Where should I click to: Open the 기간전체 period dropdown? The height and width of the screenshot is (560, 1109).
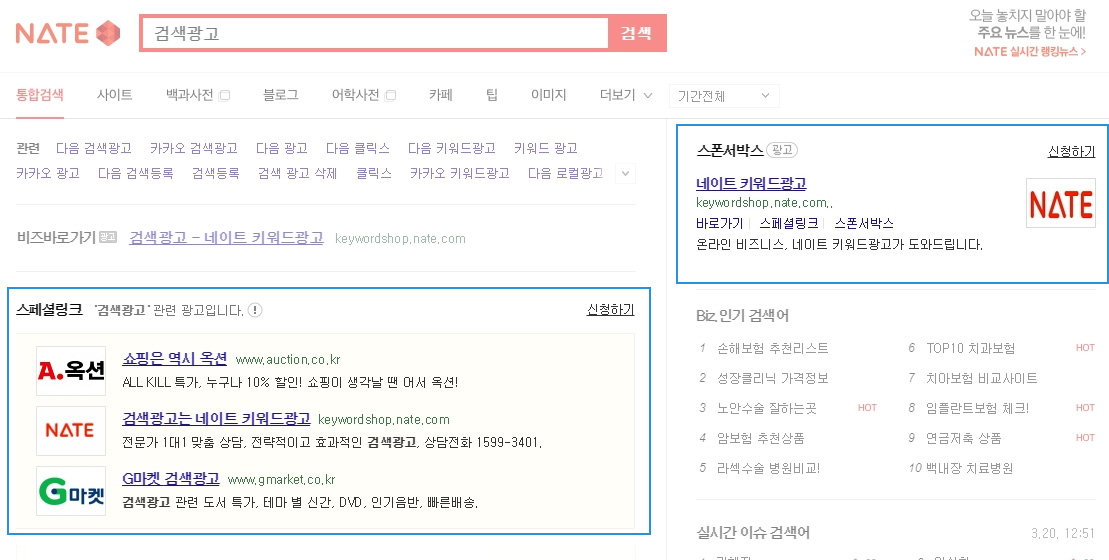724,95
